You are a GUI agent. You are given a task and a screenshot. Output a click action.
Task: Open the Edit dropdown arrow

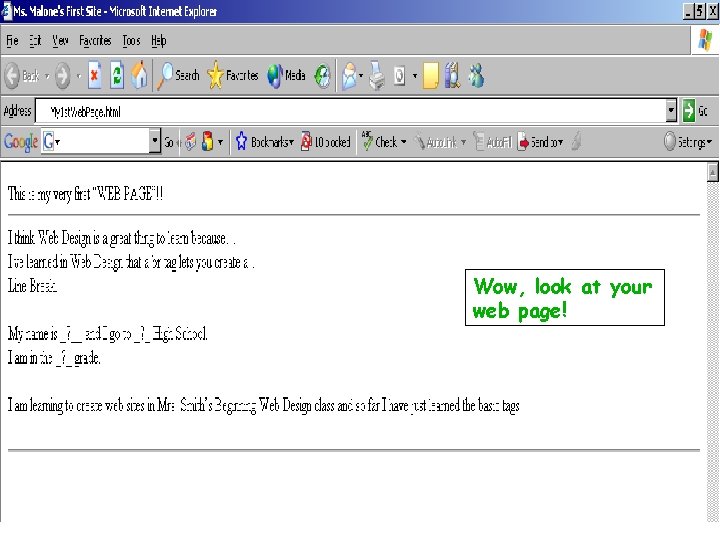tap(415, 76)
